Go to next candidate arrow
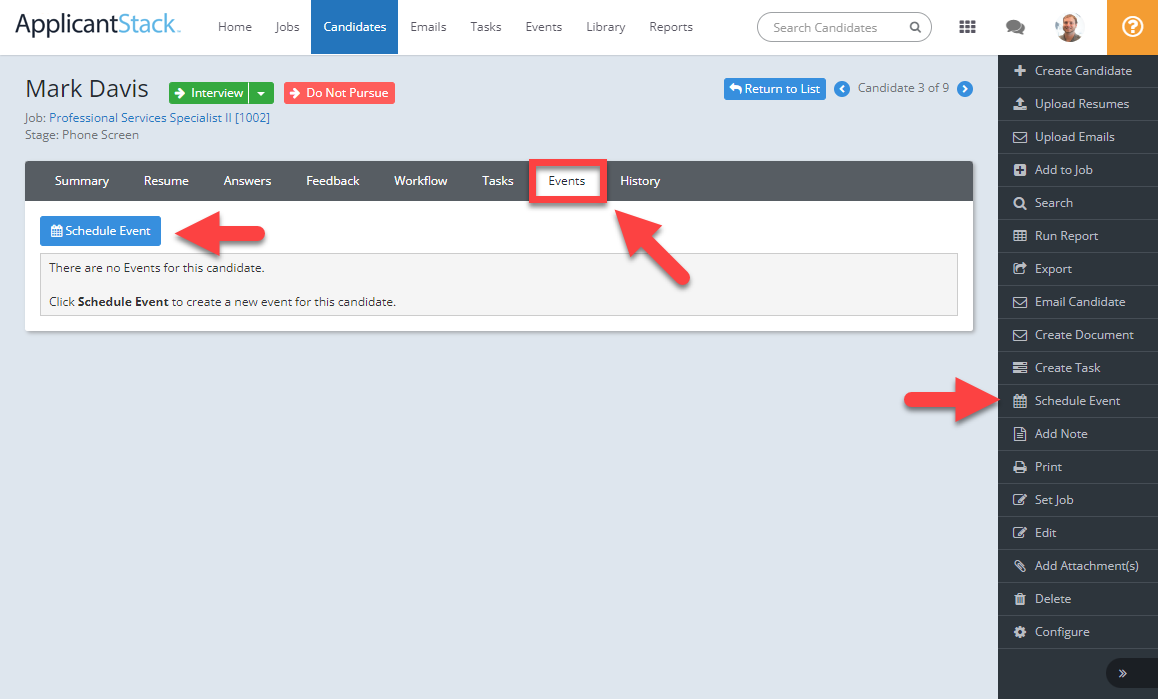The height and width of the screenshot is (699, 1158). click(x=964, y=89)
